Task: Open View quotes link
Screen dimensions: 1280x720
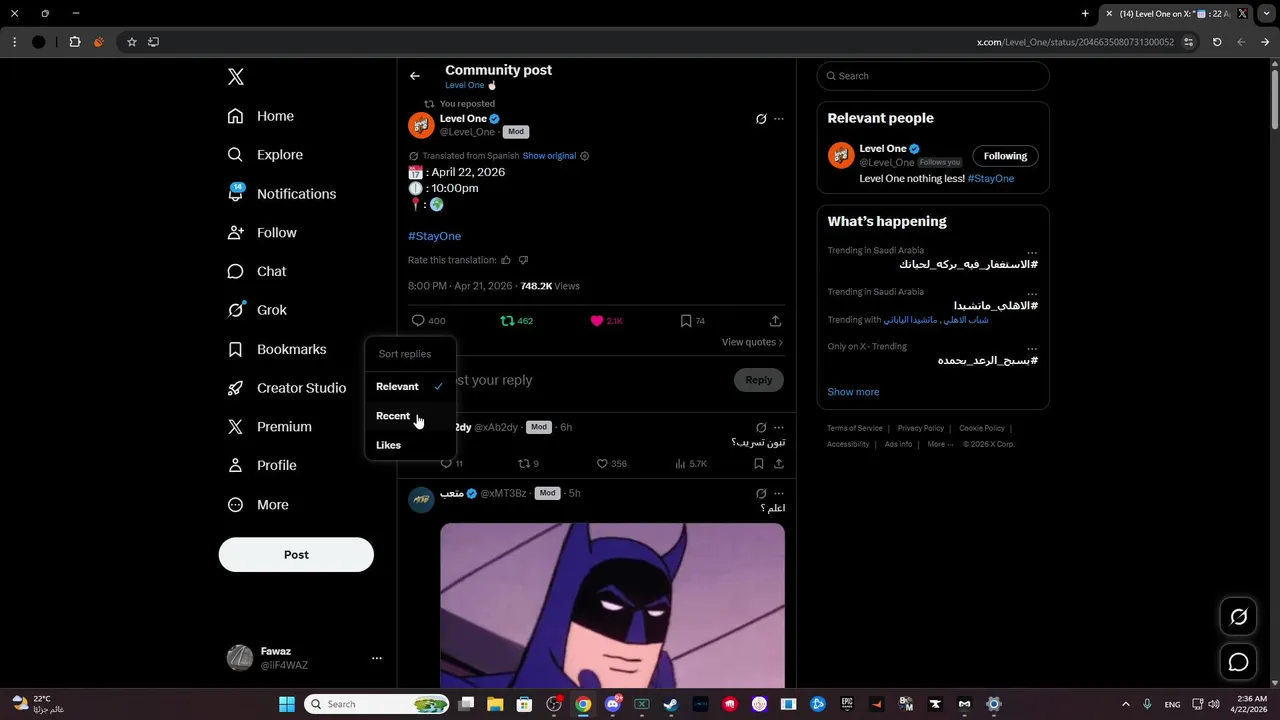Action: point(752,342)
